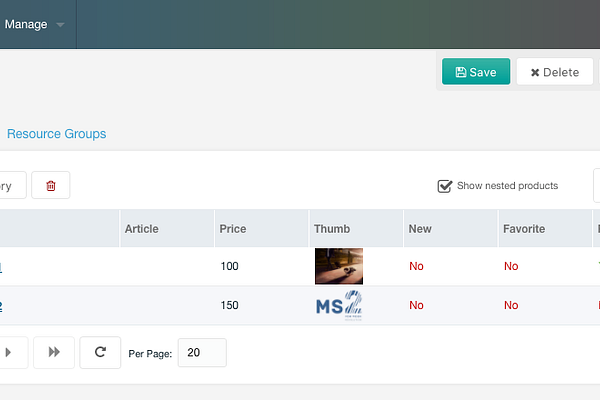This screenshot has width=600, height=400.
Task: Toggle the Favorite value No in second row
Action: 511,305
